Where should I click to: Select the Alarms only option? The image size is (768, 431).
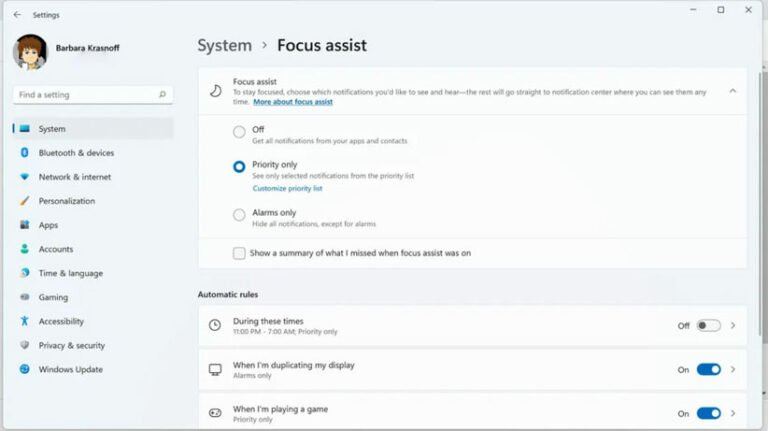pos(239,214)
